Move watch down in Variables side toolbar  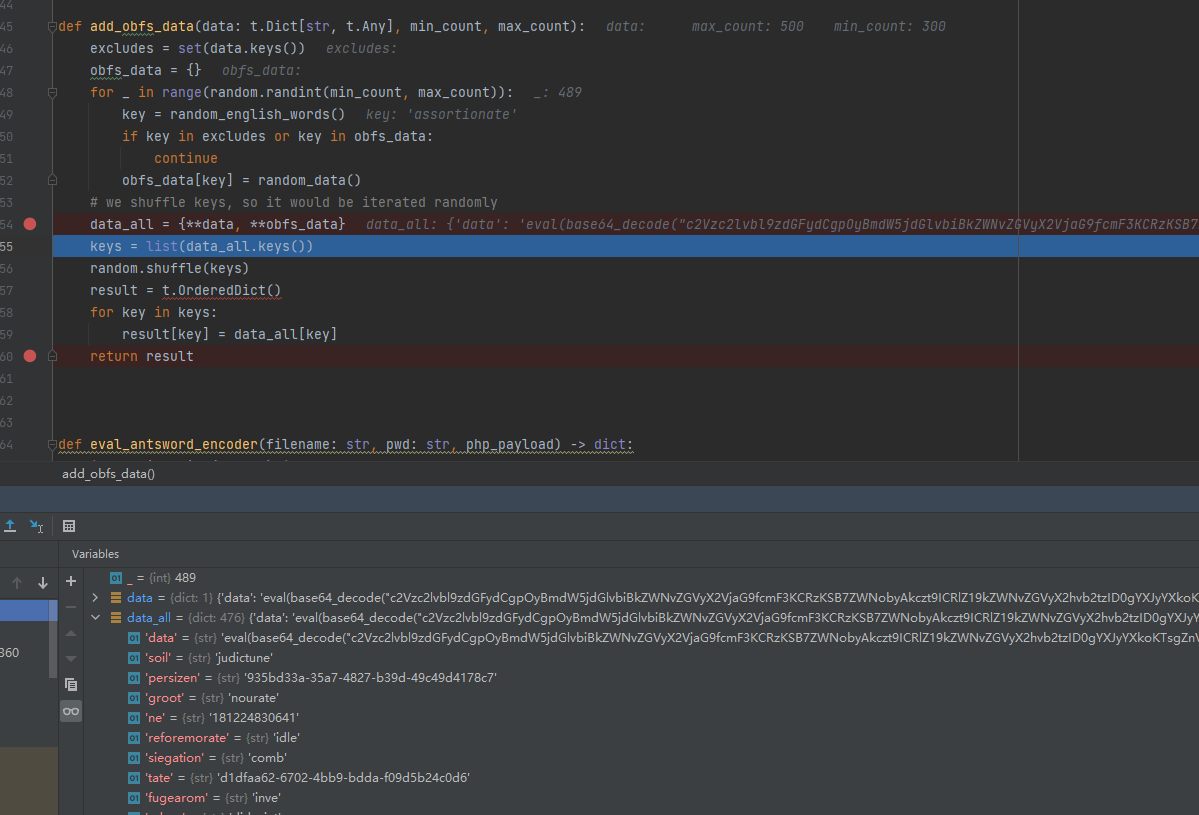point(71,658)
